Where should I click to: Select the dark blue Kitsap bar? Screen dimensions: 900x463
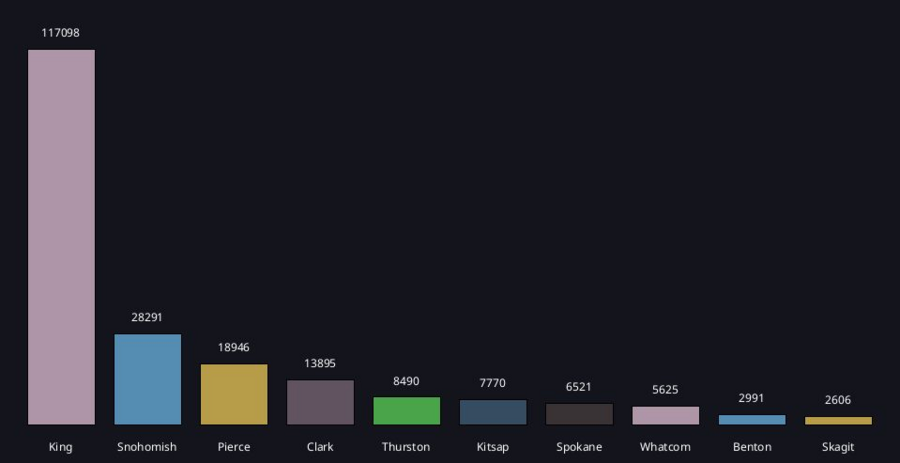click(x=493, y=412)
